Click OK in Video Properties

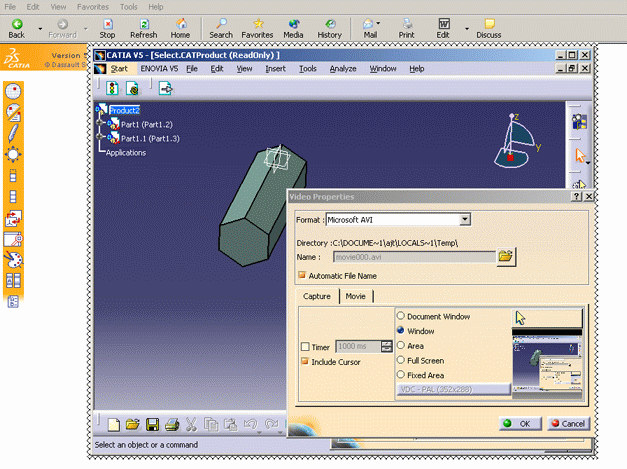click(520, 423)
